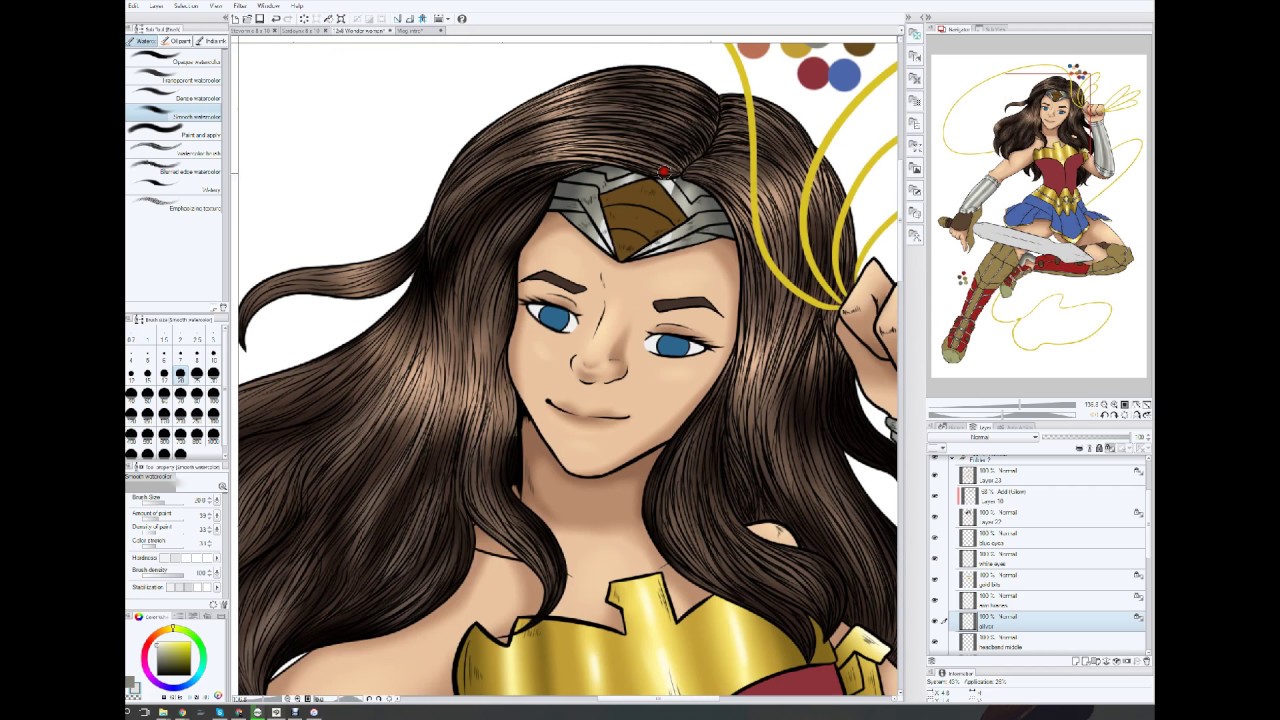Screen dimensions: 1280x720
Task: Hide Layer 18 Add (Glow) eye icon
Action: pos(935,496)
